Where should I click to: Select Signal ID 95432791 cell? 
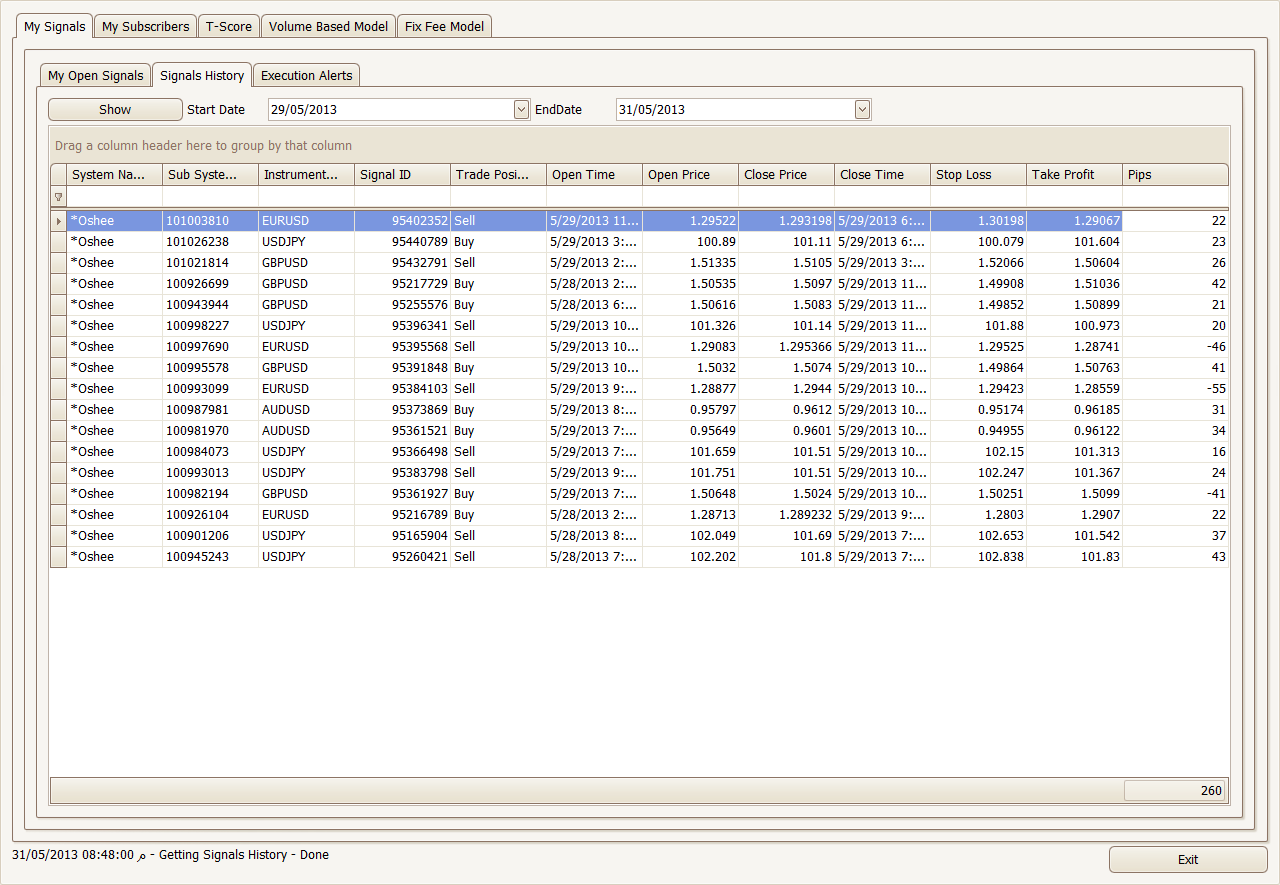pos(402,263)
